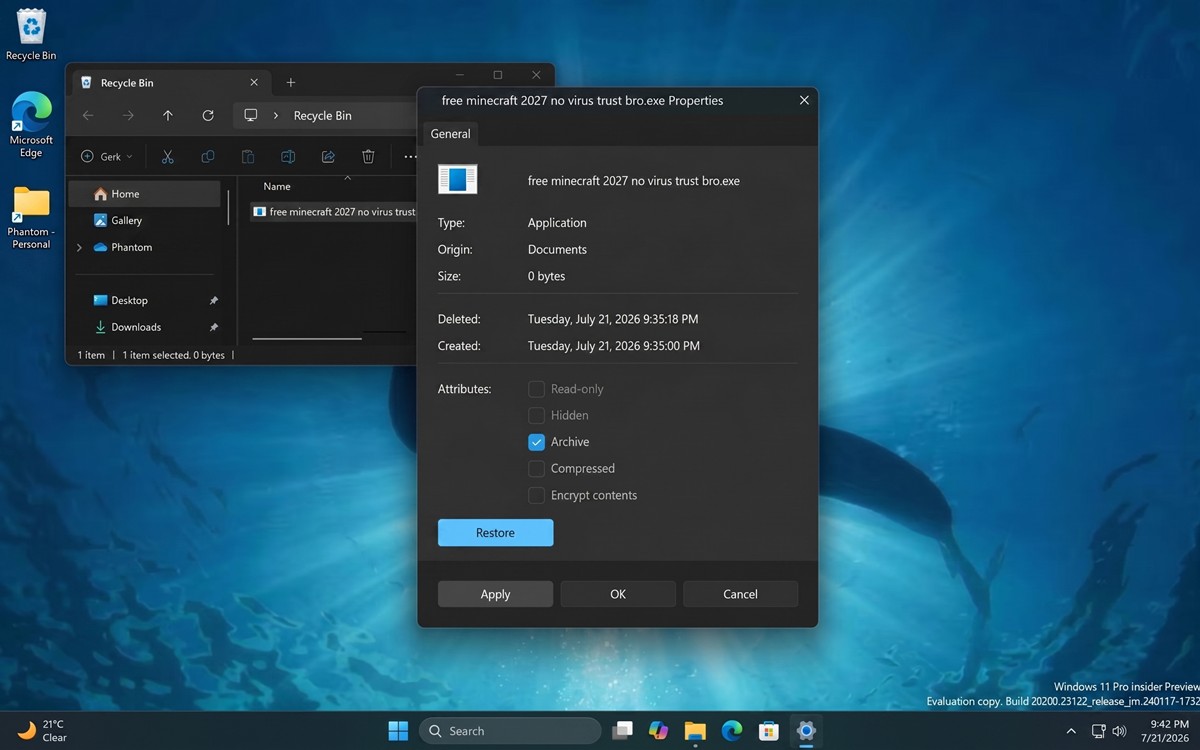Open Phantom - Personal desktop folder

click(31, 217)
